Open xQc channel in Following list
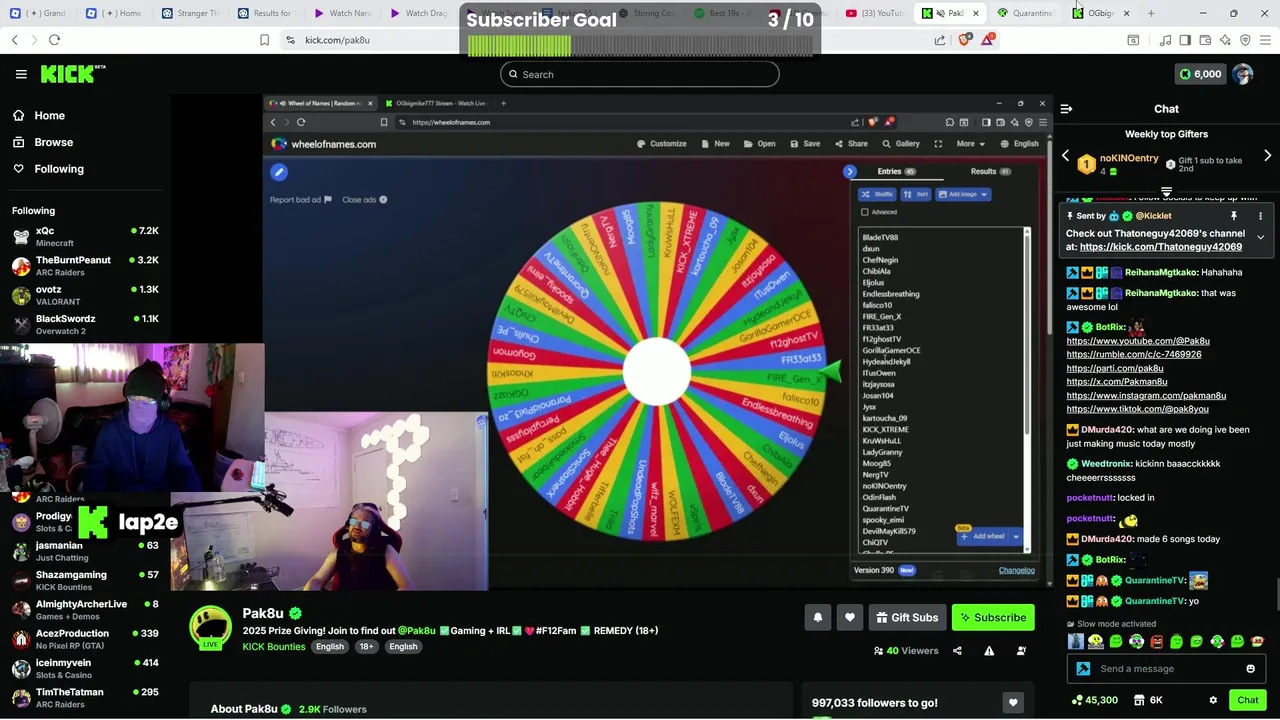Screen dimensions: 1280x720 85,236
